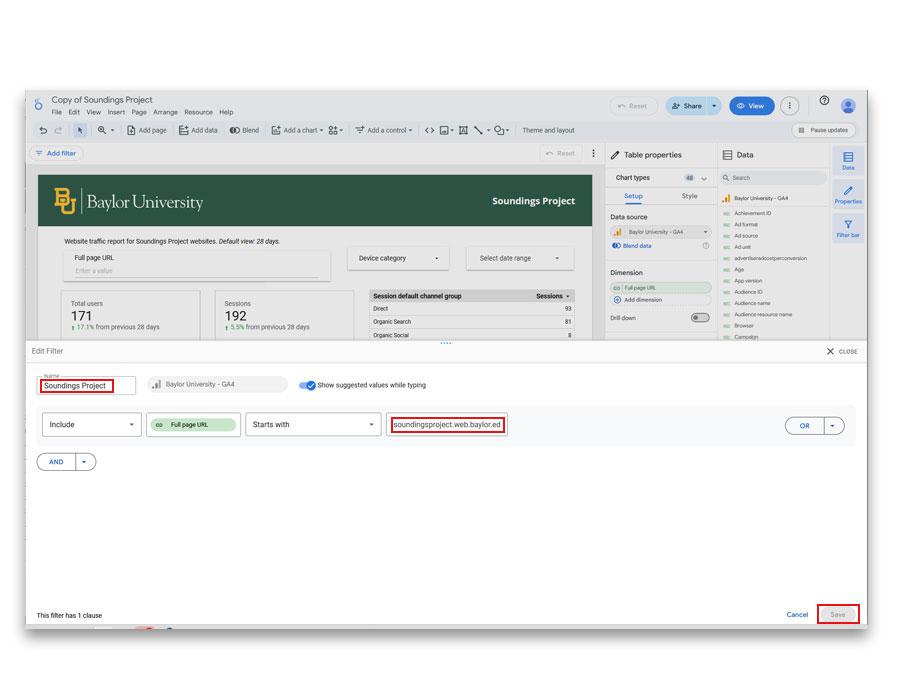Close the Edit Filter panel
This screenshot has width=900, height=684.
click(x=841, y=351)
